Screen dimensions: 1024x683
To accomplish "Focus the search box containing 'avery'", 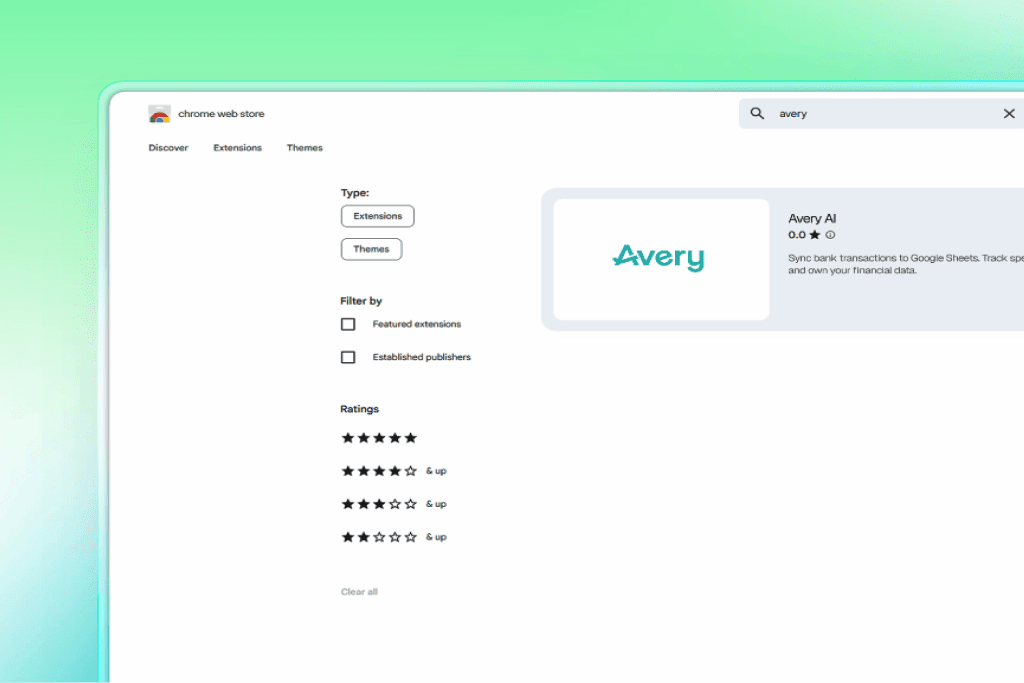I will 882,114.
